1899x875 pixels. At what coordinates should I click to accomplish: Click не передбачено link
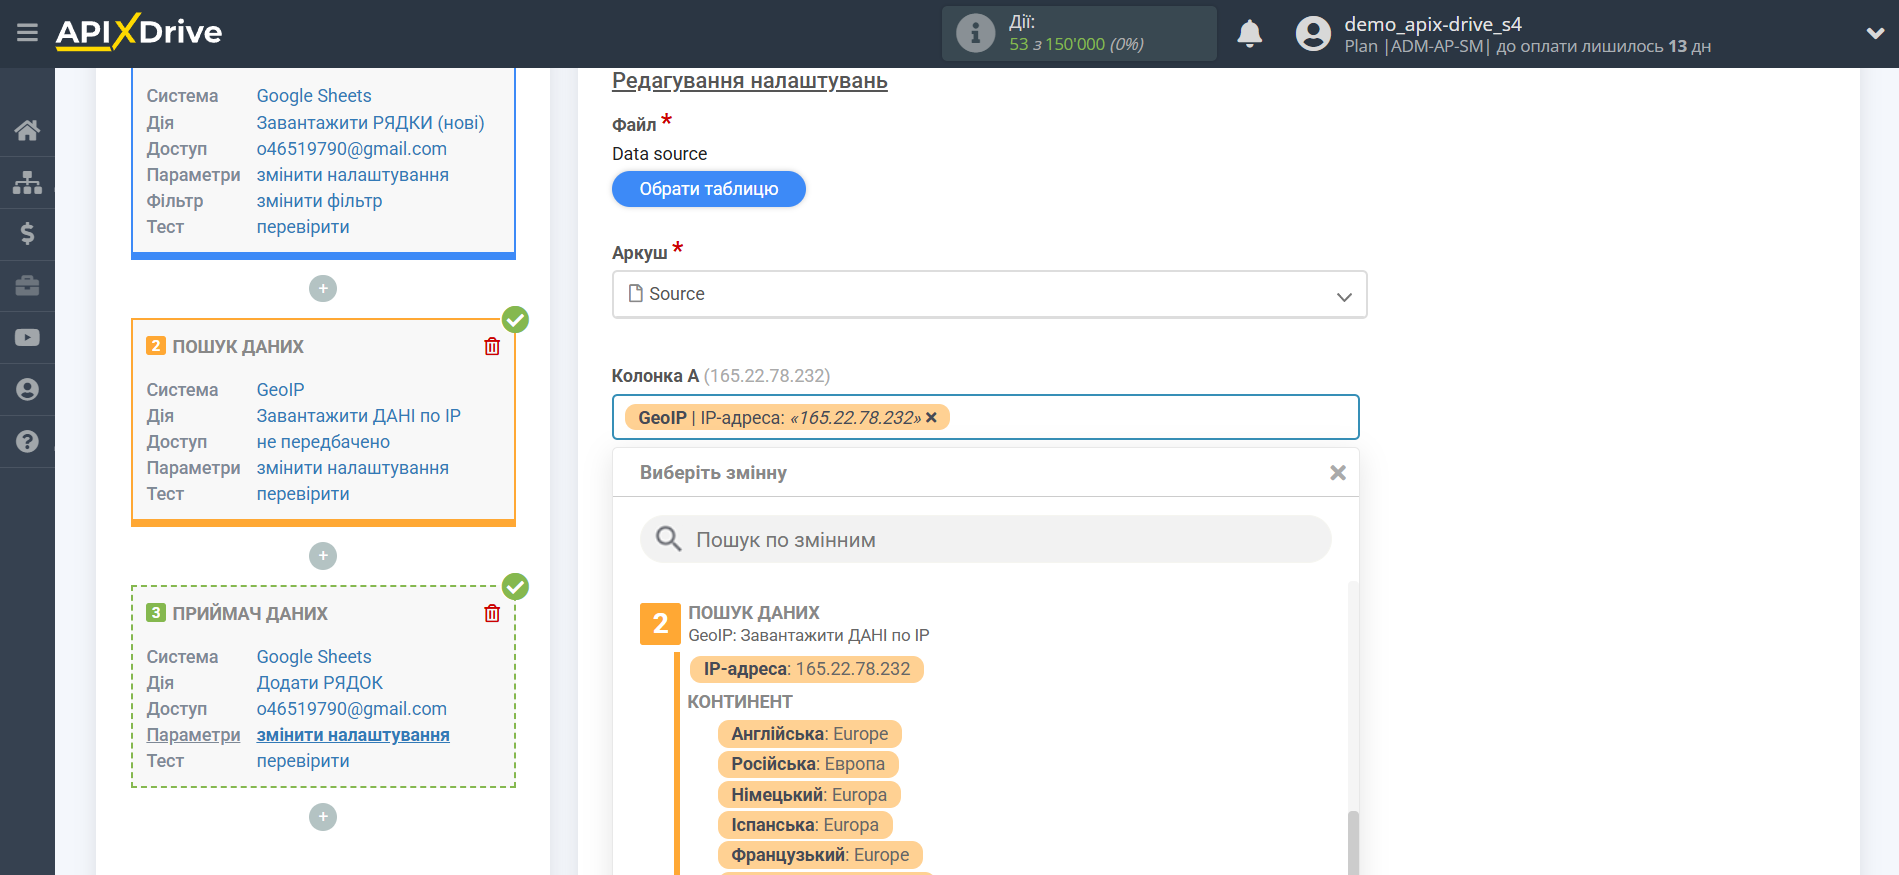[x=323, y=441]
